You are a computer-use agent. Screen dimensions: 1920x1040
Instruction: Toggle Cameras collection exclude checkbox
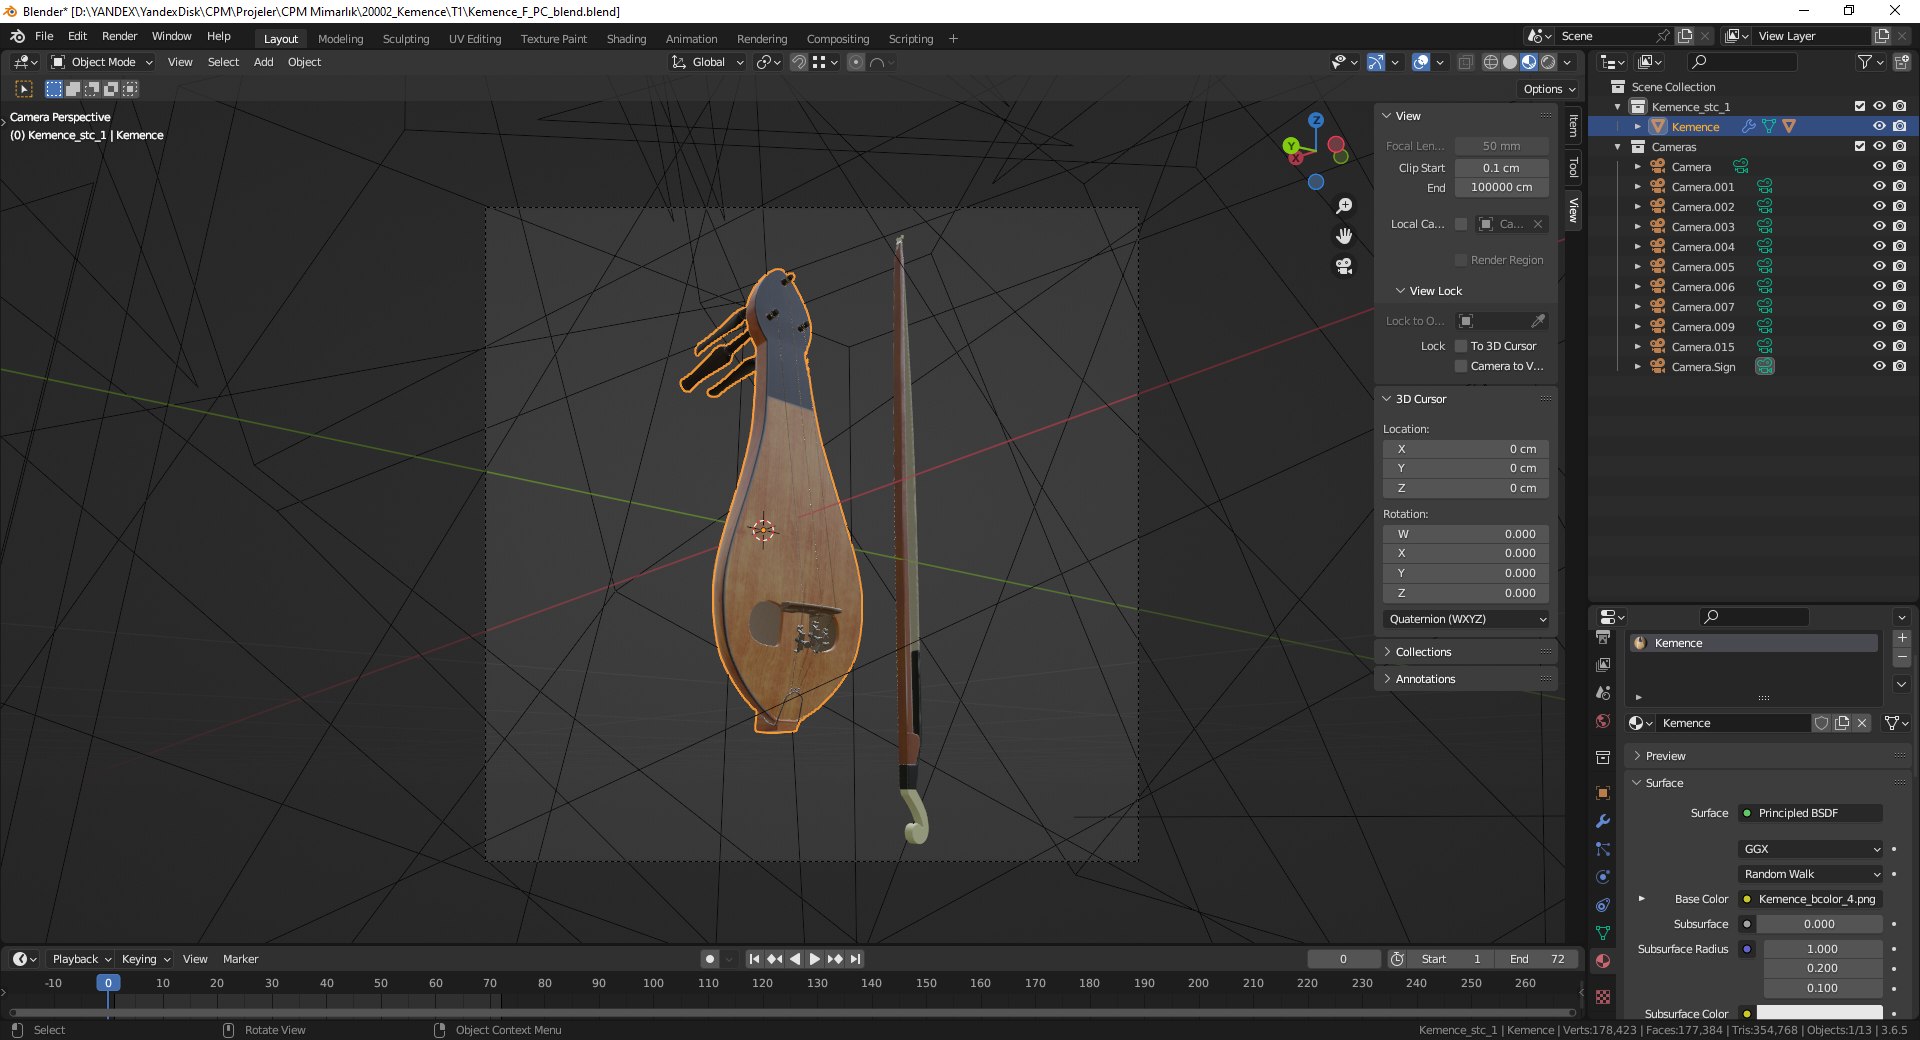pos(1860,146)
